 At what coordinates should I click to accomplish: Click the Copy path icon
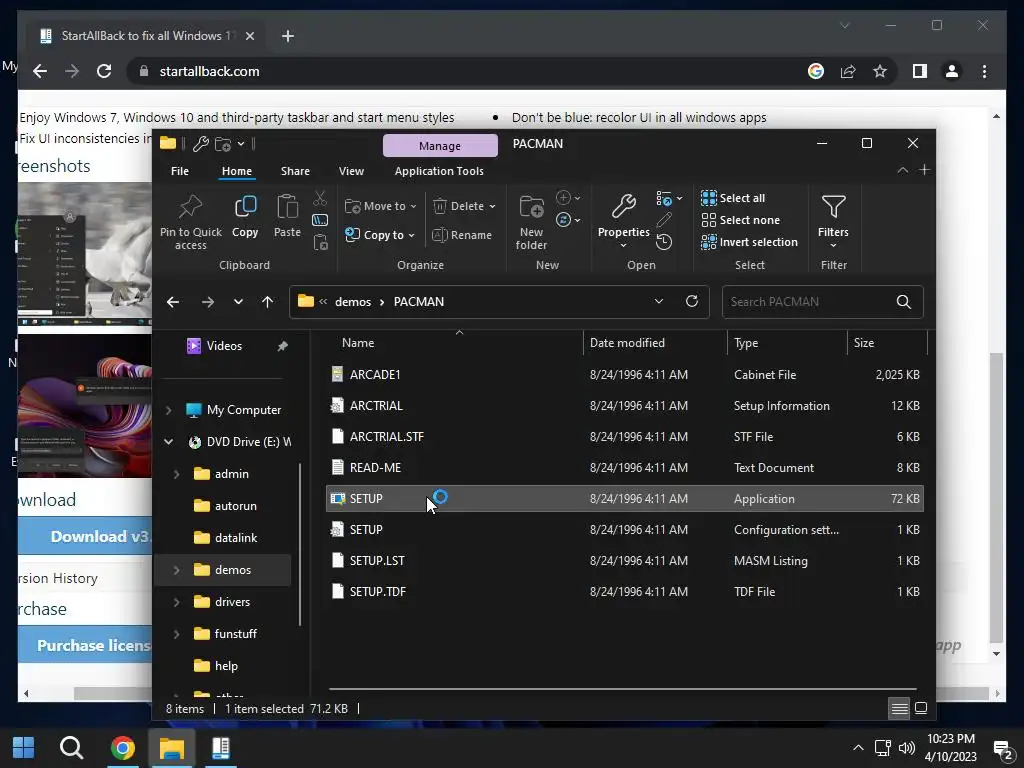320,221
